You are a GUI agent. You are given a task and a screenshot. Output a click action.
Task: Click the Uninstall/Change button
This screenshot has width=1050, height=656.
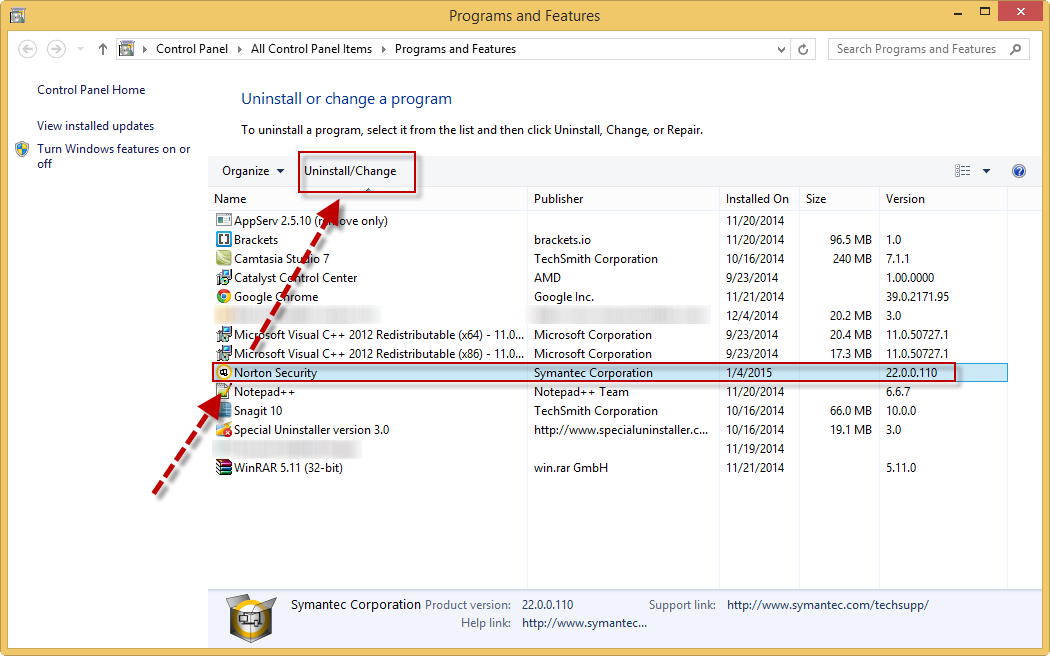[x=350, y=171]
